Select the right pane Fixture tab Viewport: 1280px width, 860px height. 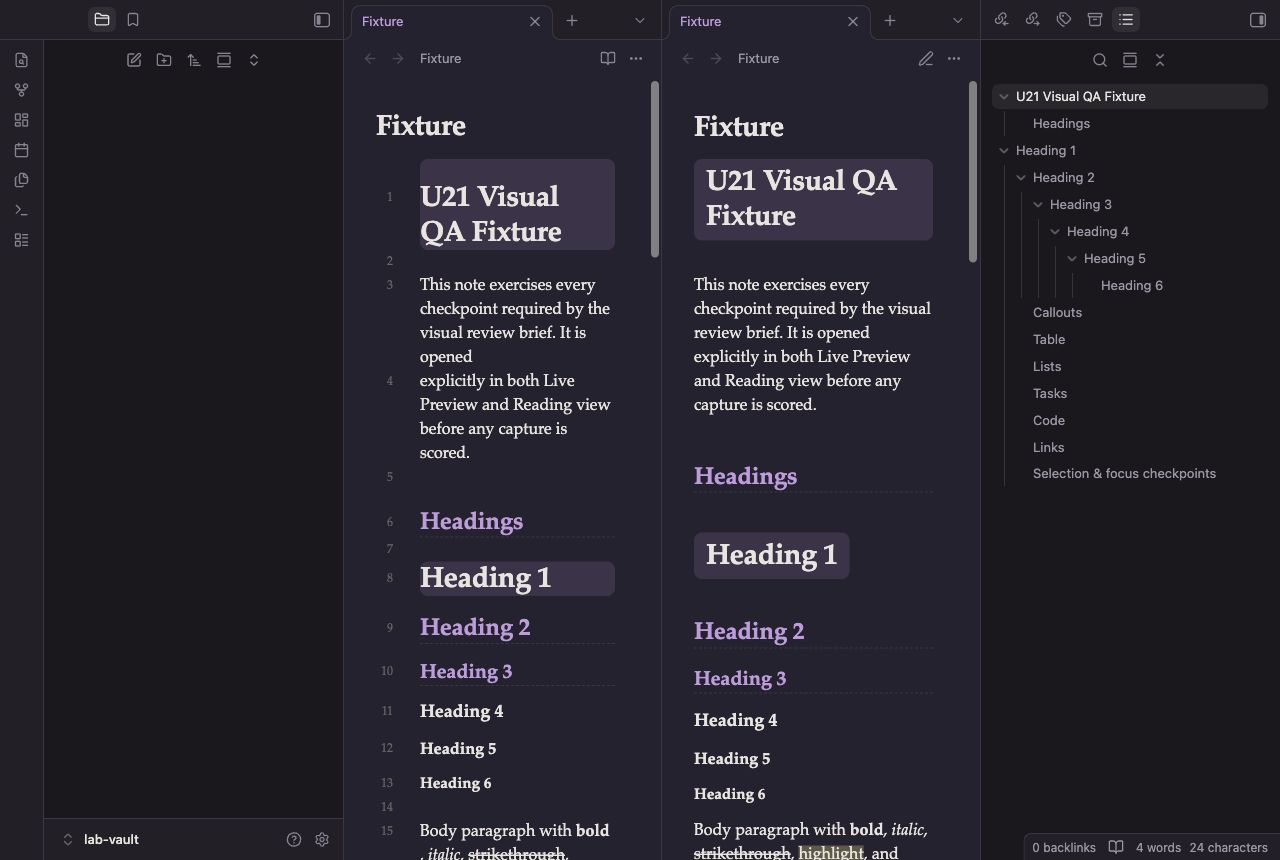click(x=770, y=21)
